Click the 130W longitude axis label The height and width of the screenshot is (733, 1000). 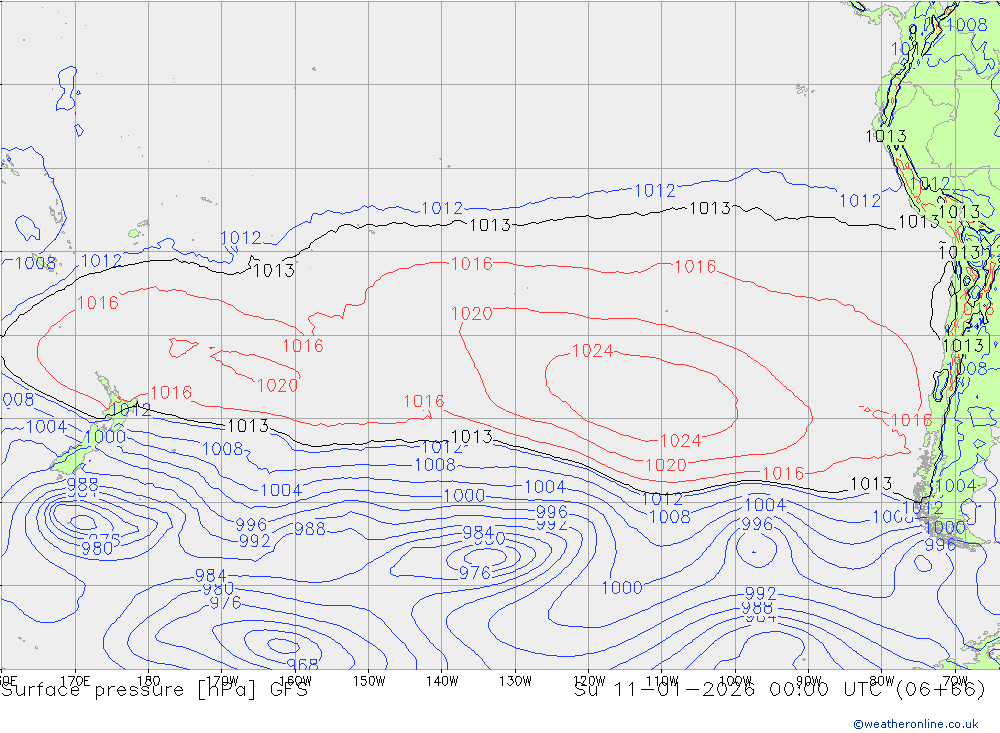[515, 681]
